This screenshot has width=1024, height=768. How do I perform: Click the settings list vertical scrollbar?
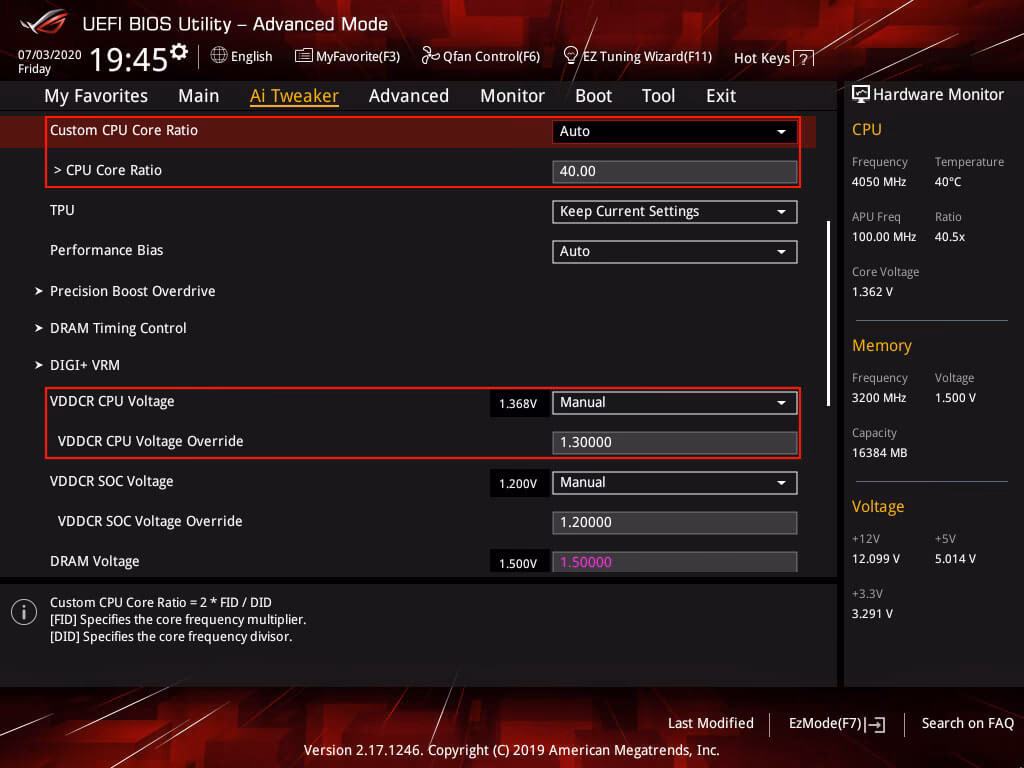tap(828, 313)
